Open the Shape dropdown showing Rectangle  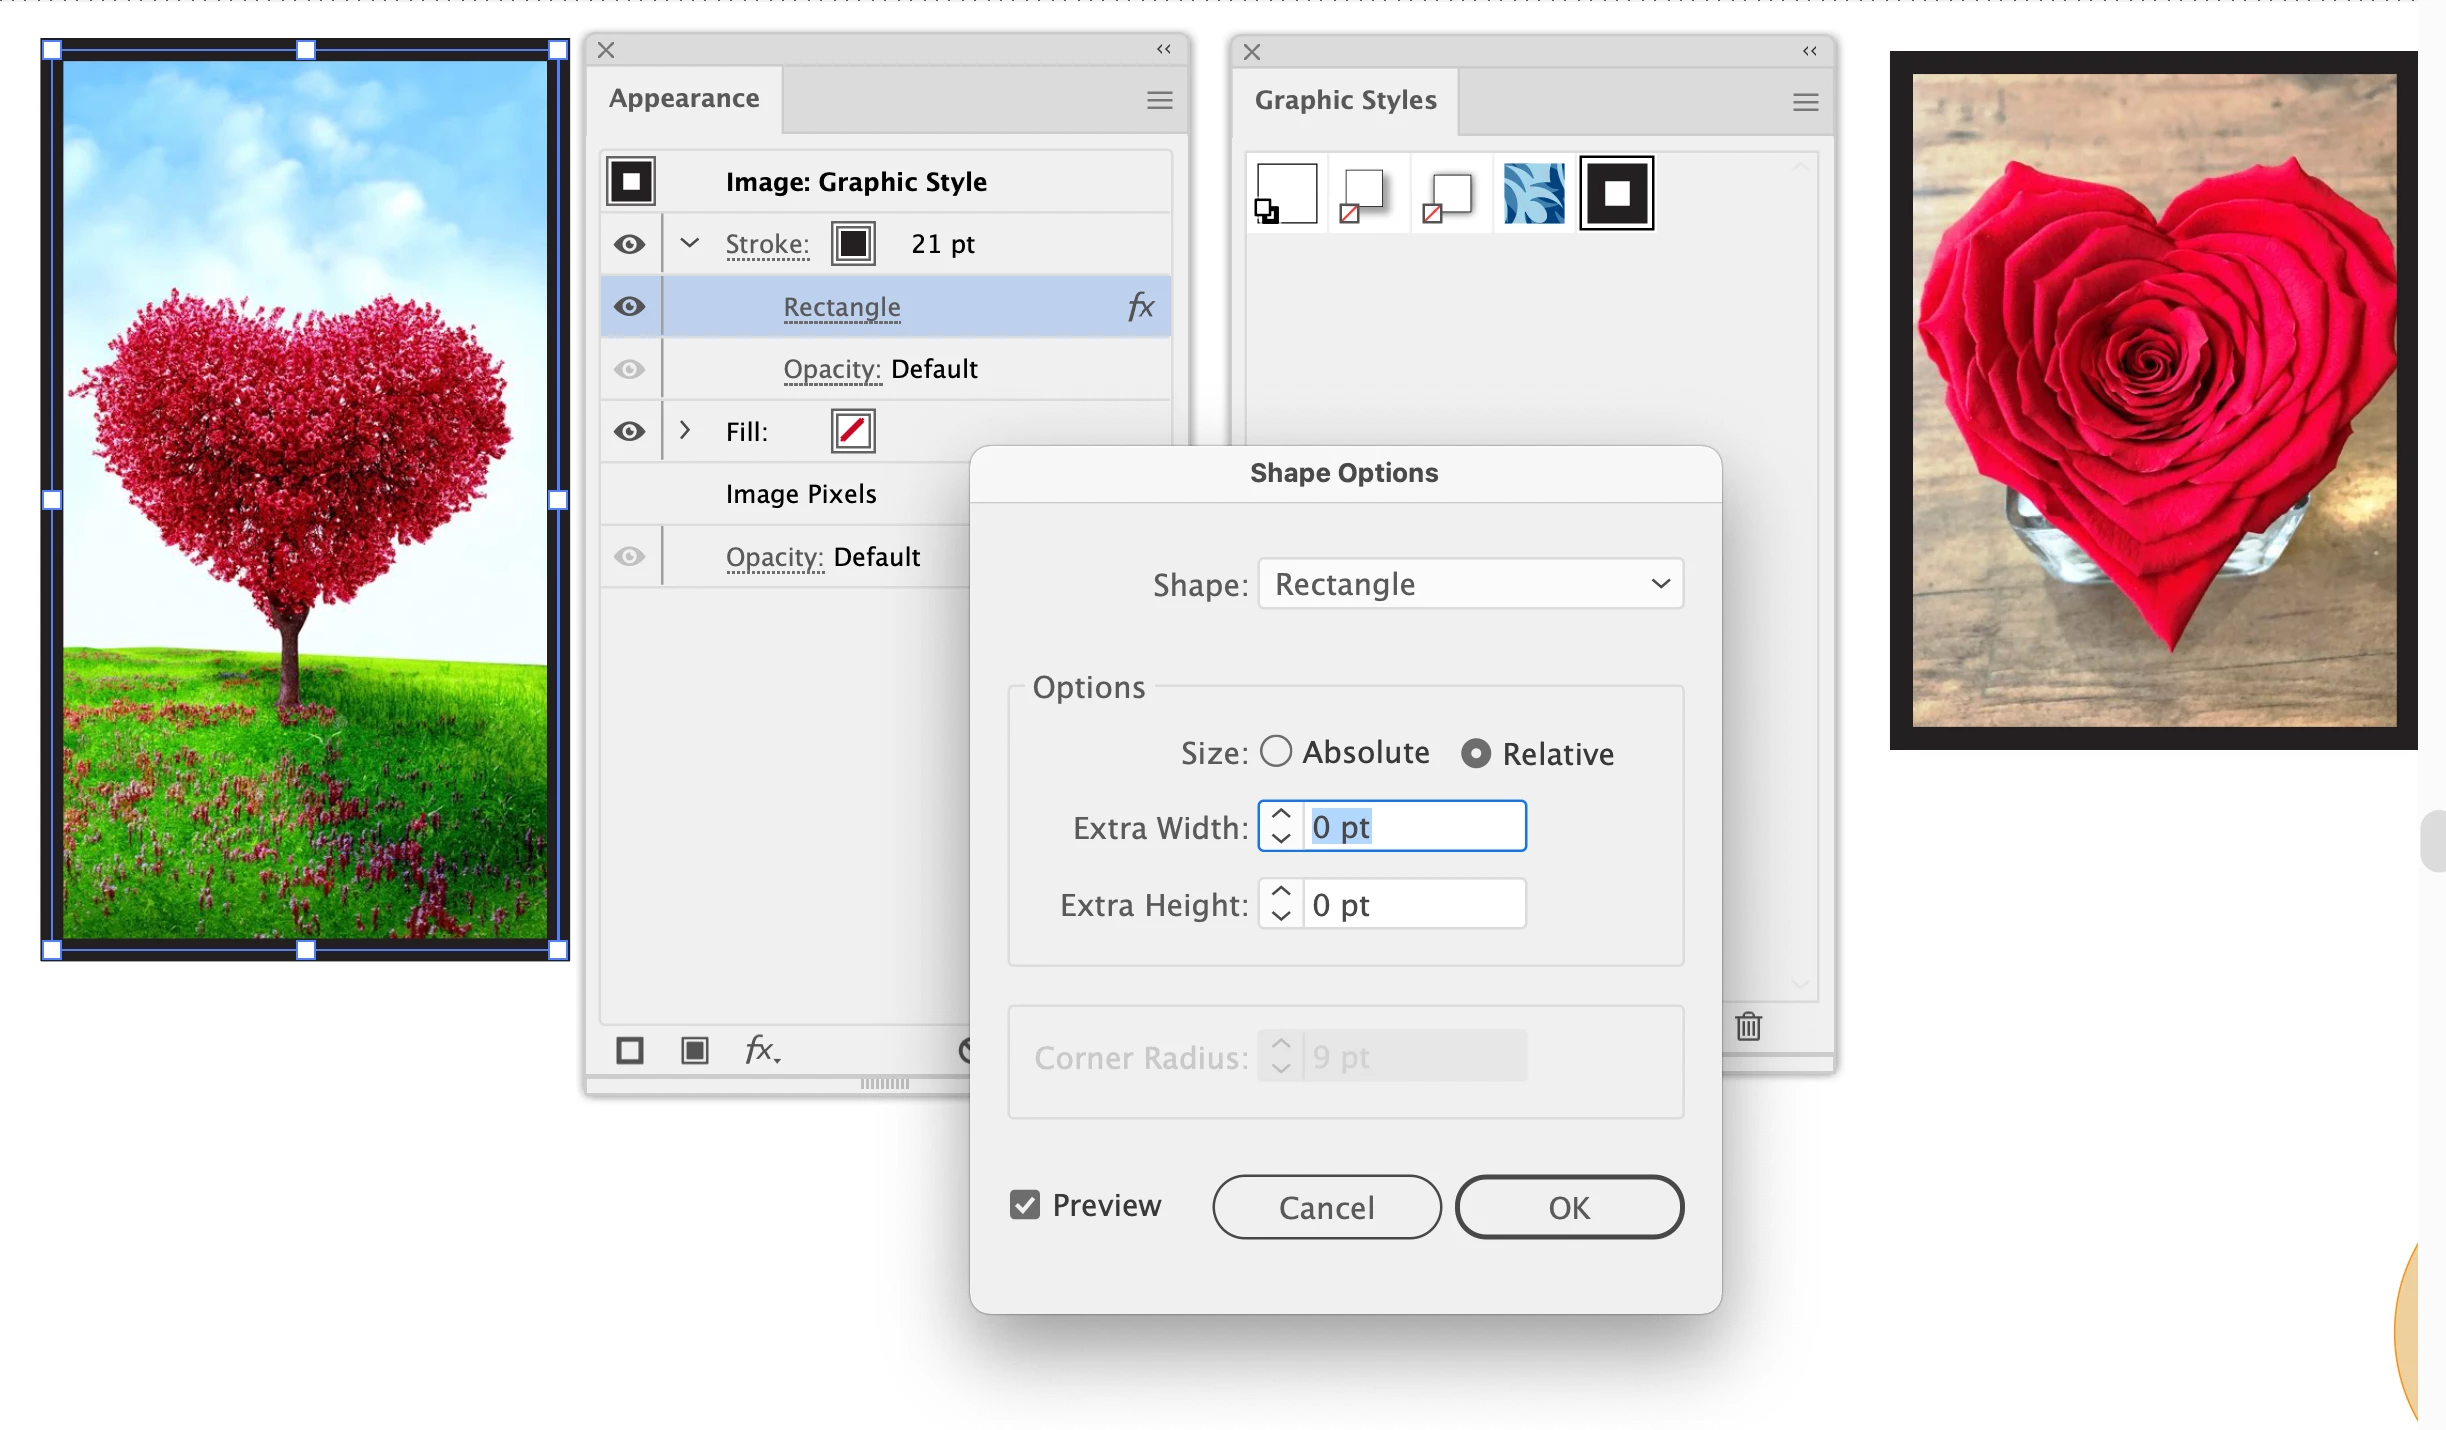1470,583
